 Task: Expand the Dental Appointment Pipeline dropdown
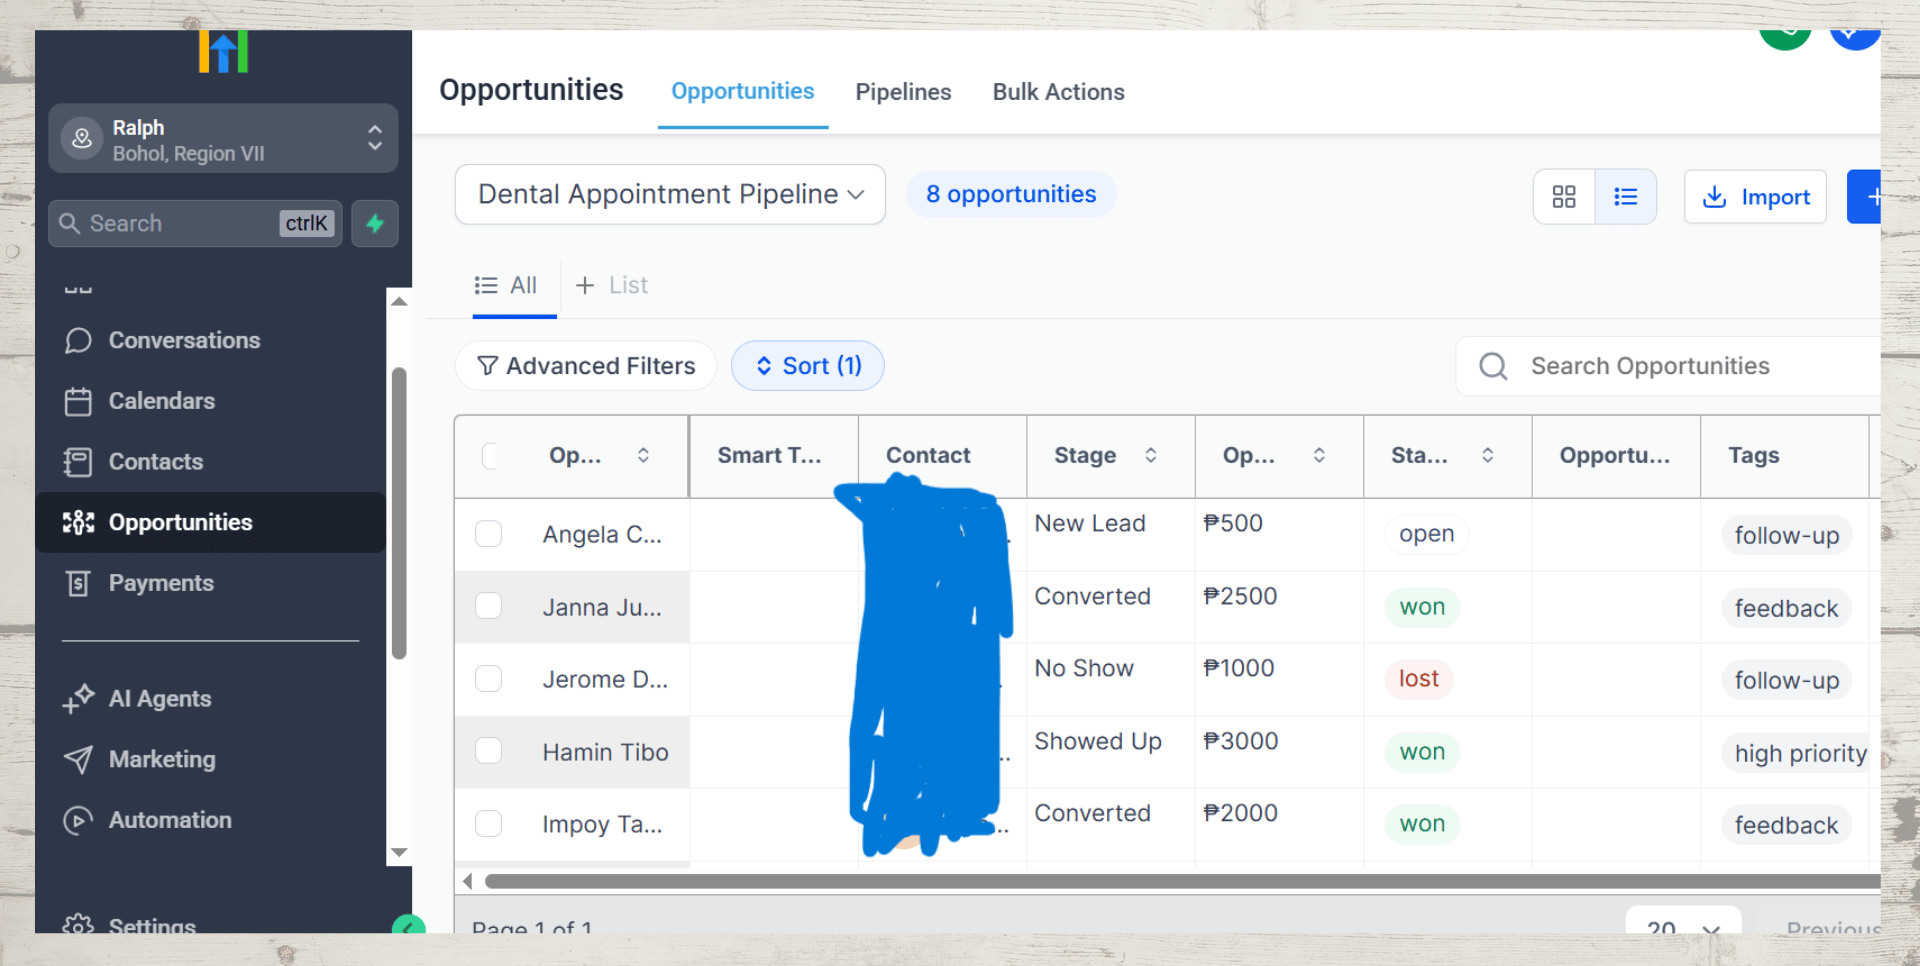670,194
